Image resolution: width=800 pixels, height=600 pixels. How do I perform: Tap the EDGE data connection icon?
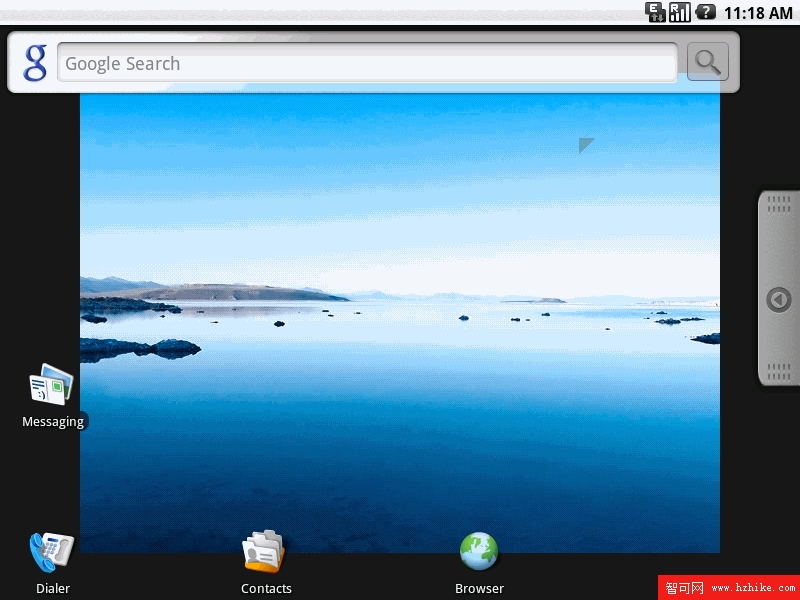click(655, 12)
